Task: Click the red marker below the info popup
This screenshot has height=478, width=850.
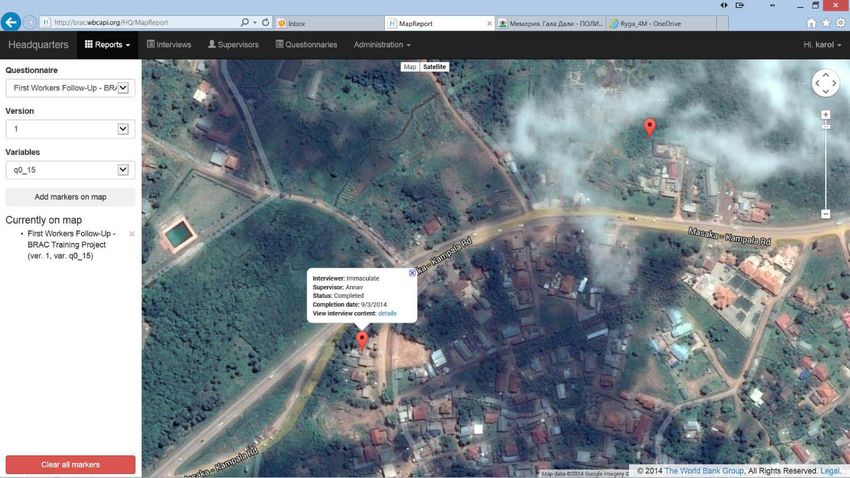Action: click(362, 341)
